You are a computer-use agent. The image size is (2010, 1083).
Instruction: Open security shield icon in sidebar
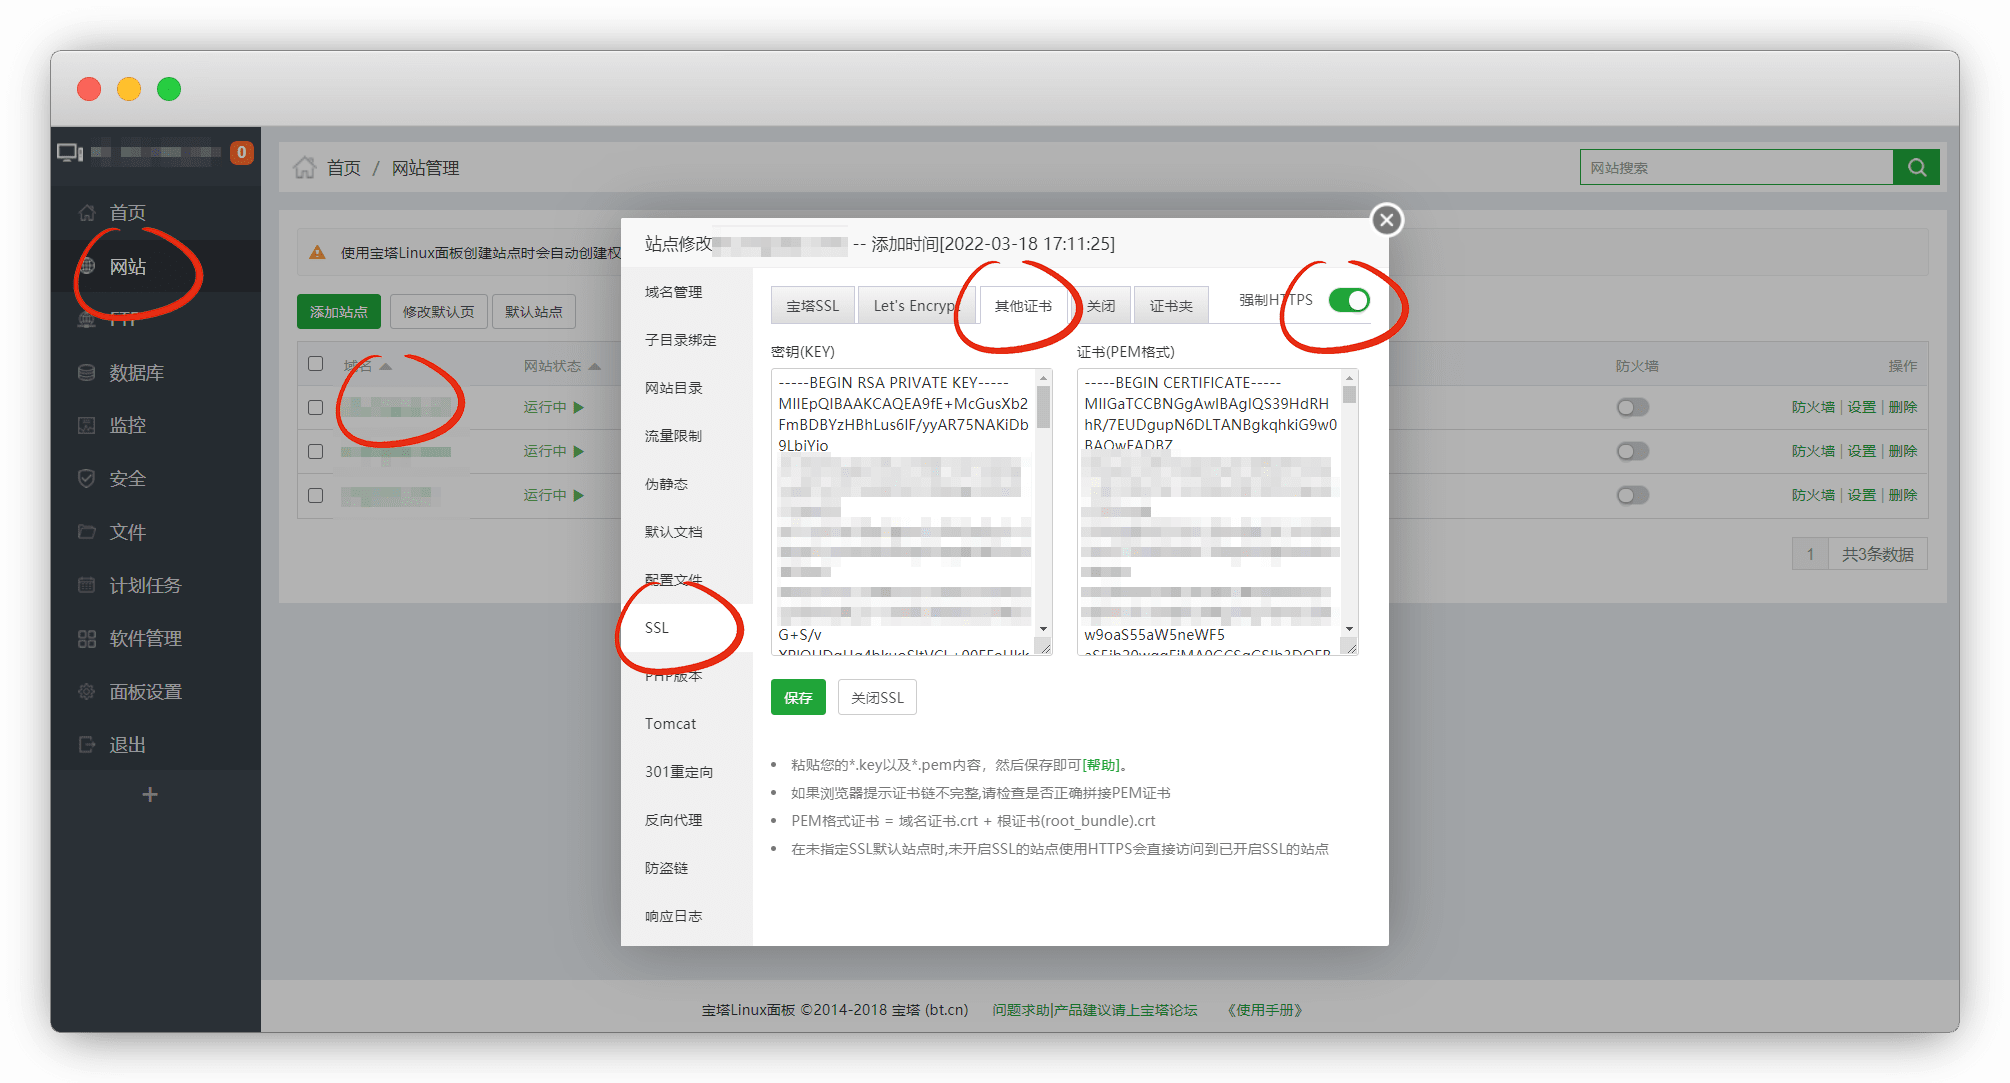[x=87, y=479]
